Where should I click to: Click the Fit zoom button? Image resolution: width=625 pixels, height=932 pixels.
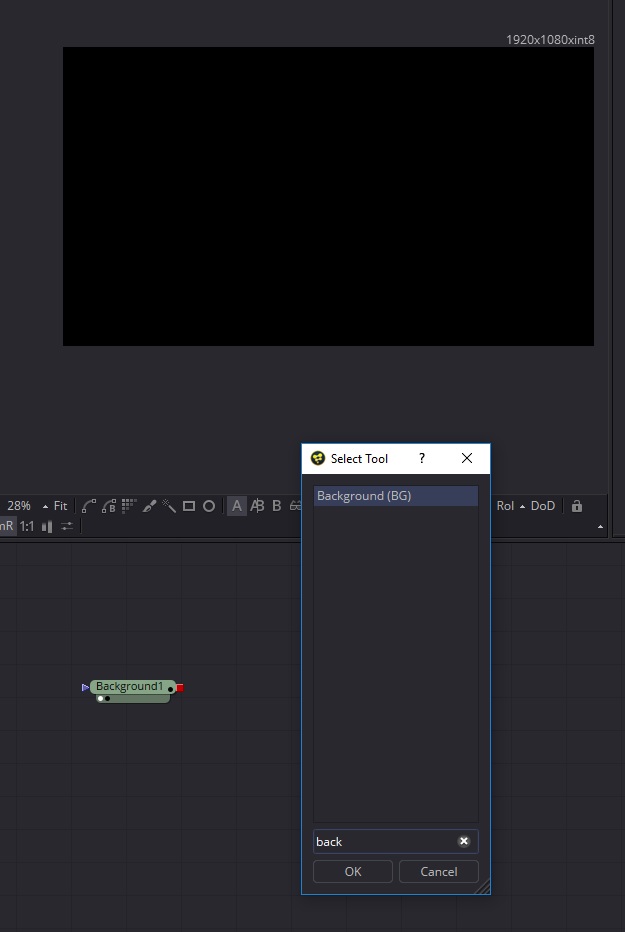(60, 506)
